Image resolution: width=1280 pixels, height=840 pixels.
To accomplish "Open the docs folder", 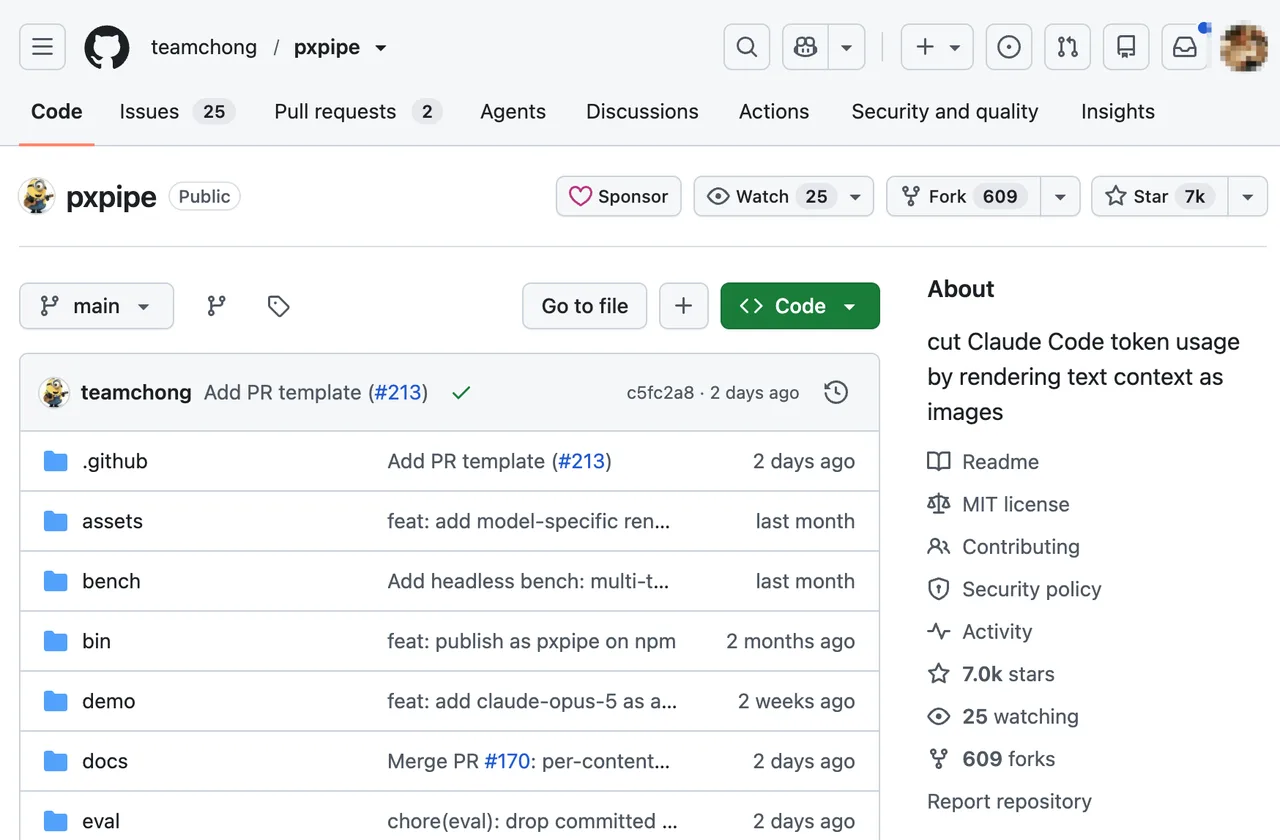I will pos(105,761).
